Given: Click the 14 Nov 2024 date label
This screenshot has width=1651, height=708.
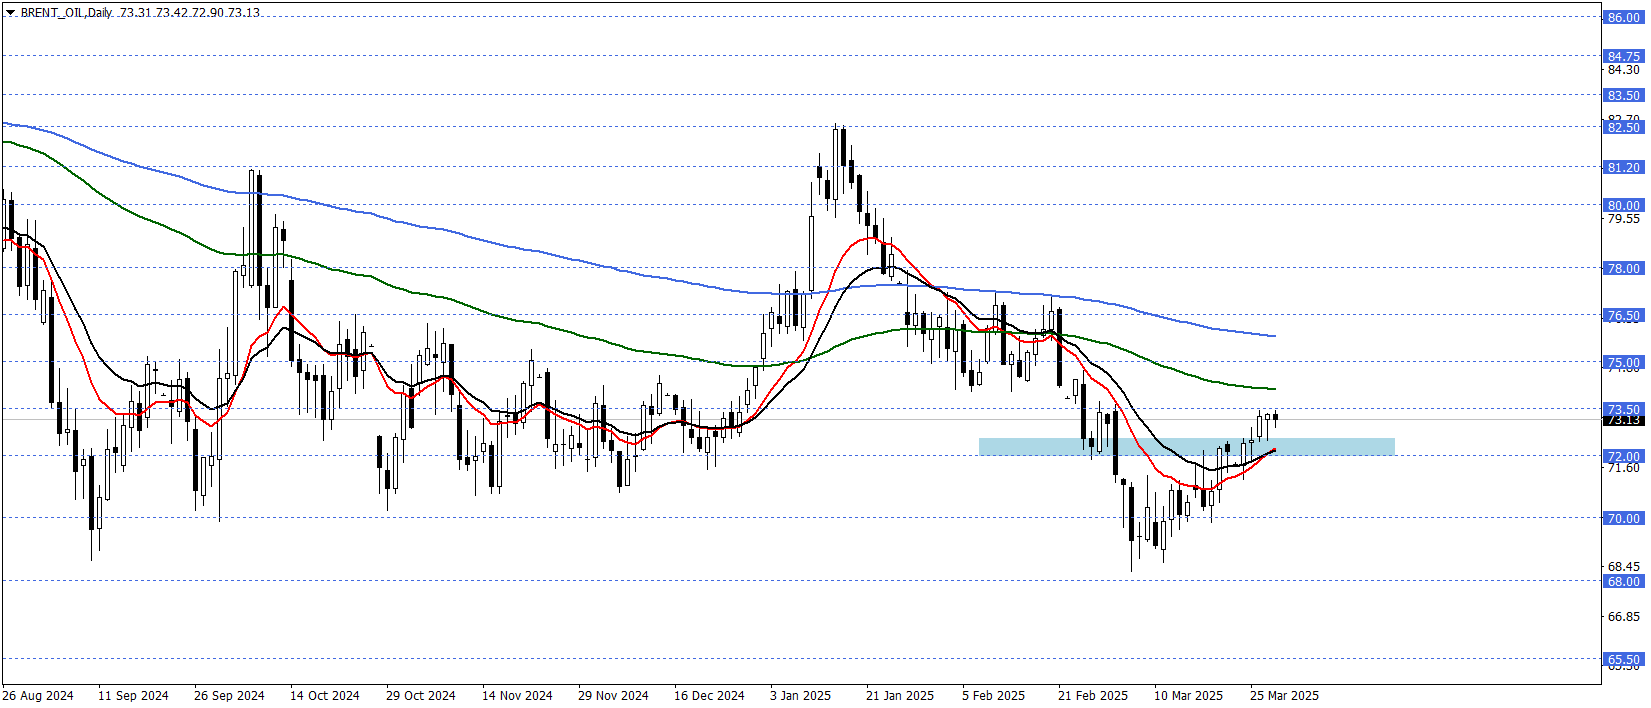Looking at the screenshot, I should point(517,696).
